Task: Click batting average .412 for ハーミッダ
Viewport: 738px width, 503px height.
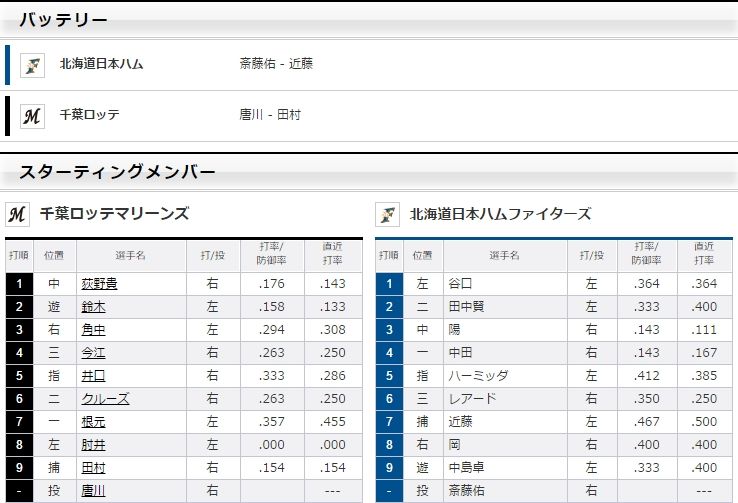Action: (647, 376)
